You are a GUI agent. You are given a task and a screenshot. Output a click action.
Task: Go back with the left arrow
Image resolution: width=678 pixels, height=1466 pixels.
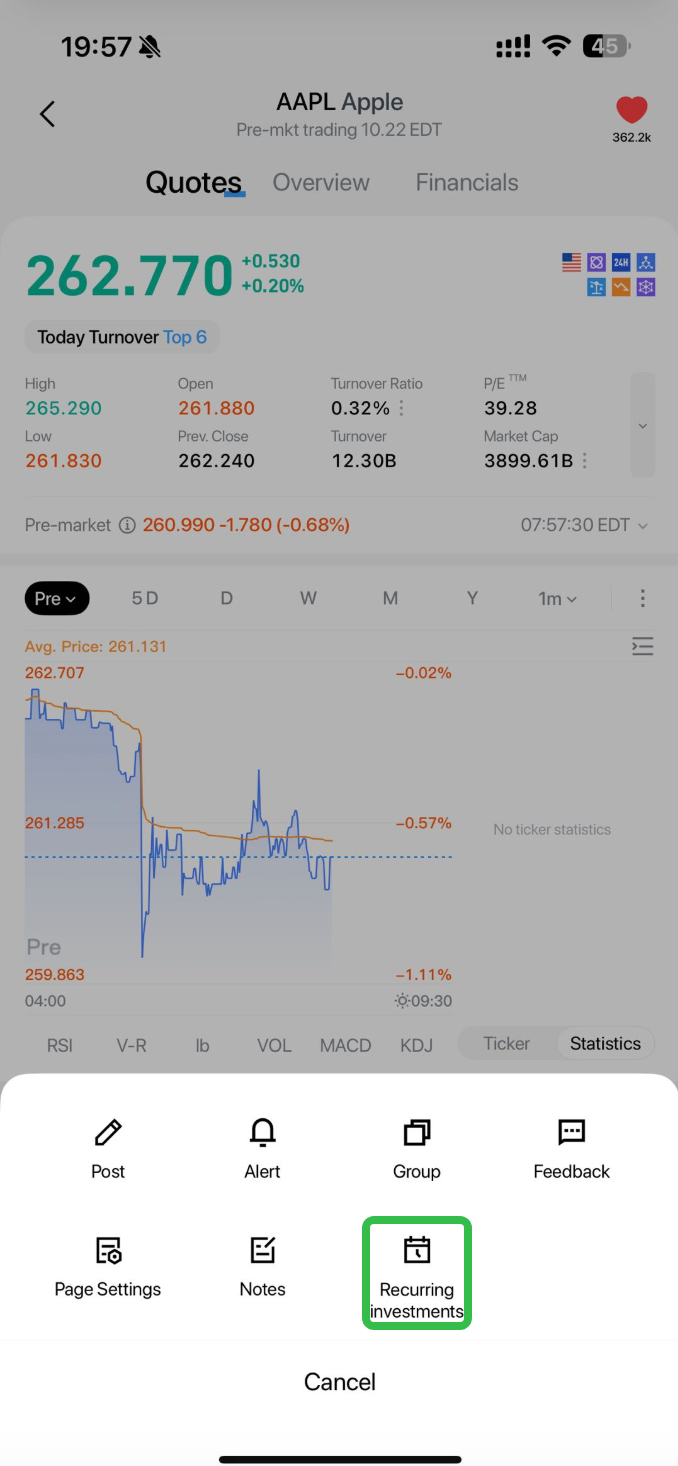pyautogui.click(x=47, y=114)
